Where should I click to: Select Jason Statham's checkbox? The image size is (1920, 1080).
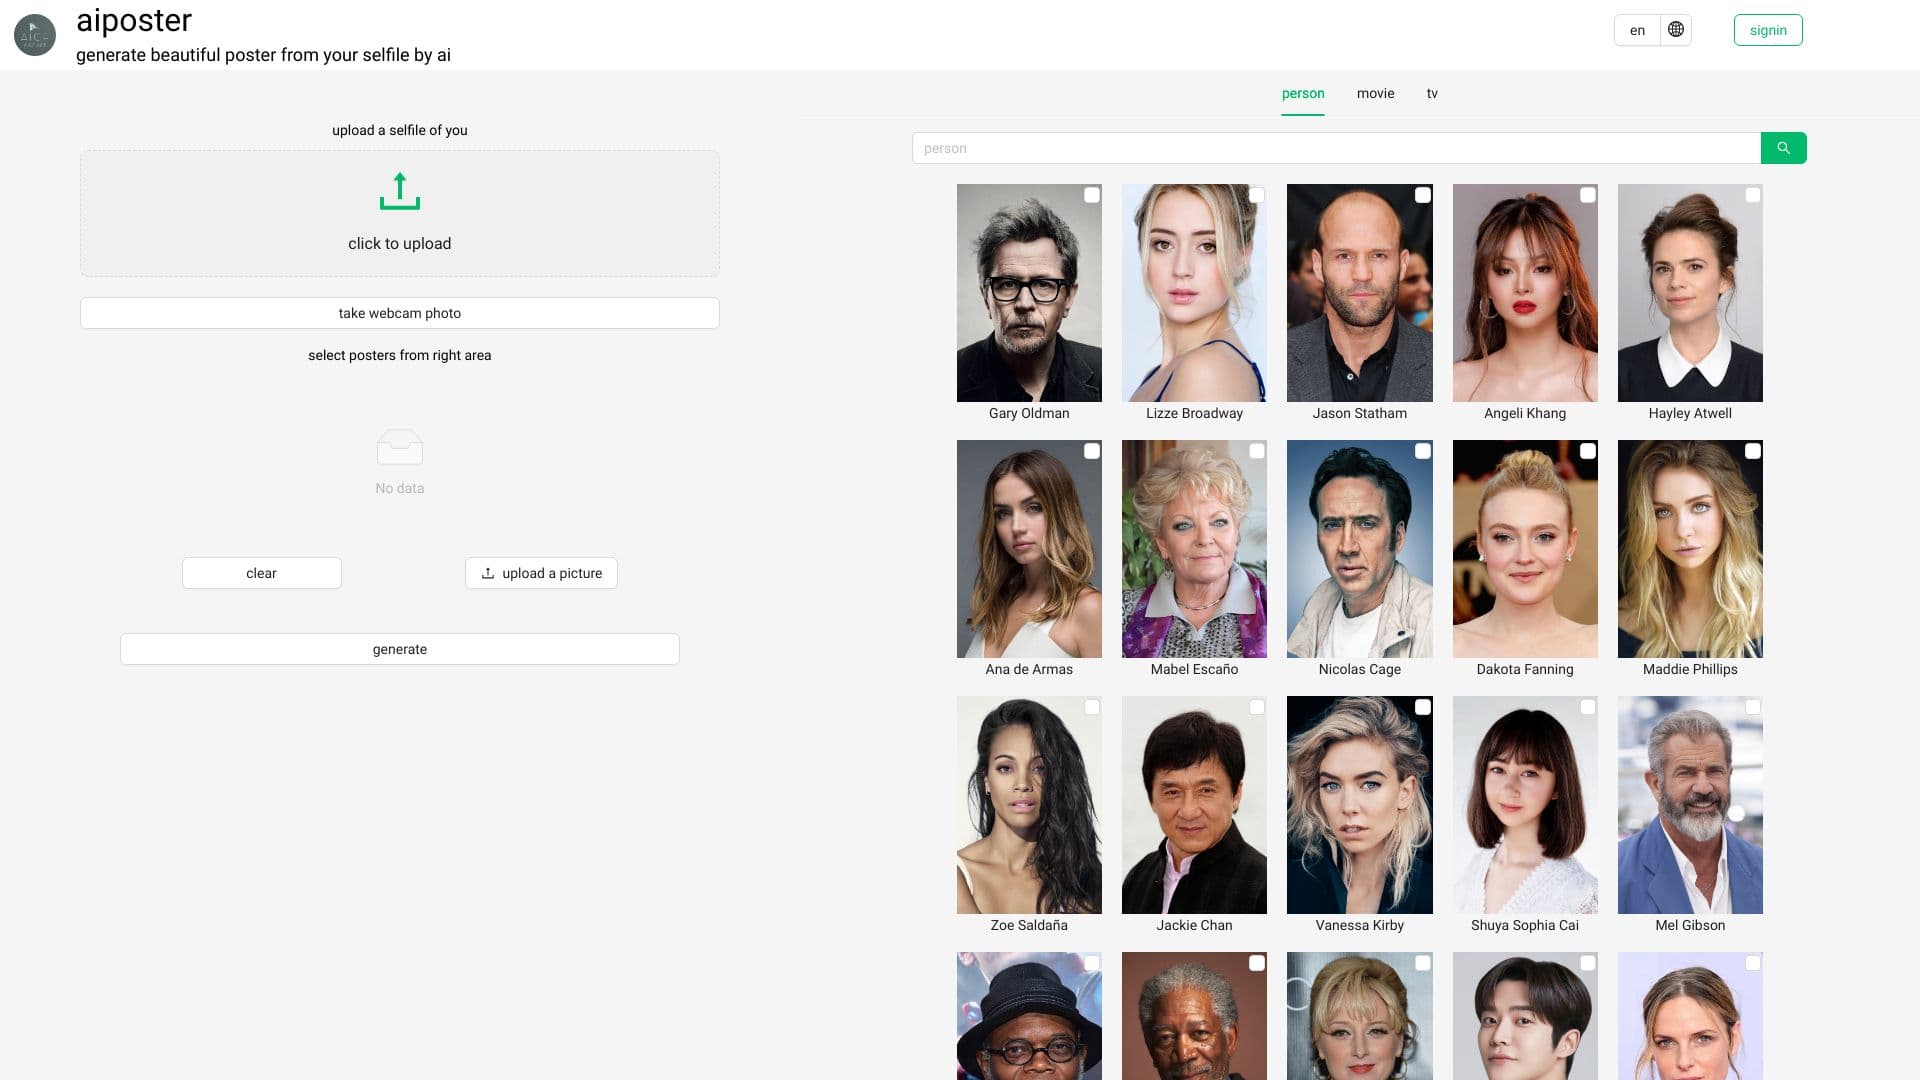point(1422,195)
